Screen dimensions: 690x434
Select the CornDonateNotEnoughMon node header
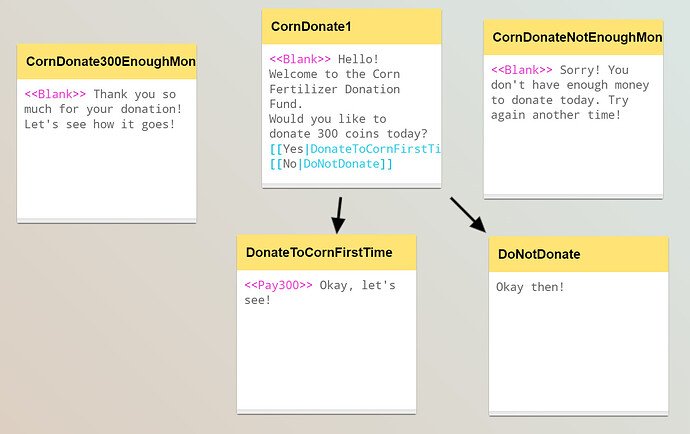coord(573,37)
